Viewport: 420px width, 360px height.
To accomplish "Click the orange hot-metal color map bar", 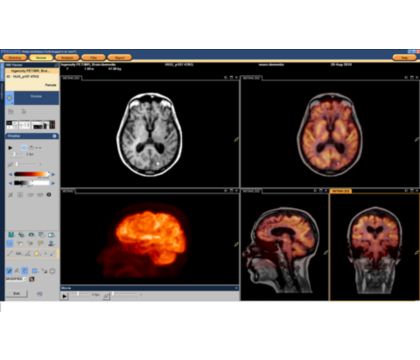I will click(x=32, y=174).
